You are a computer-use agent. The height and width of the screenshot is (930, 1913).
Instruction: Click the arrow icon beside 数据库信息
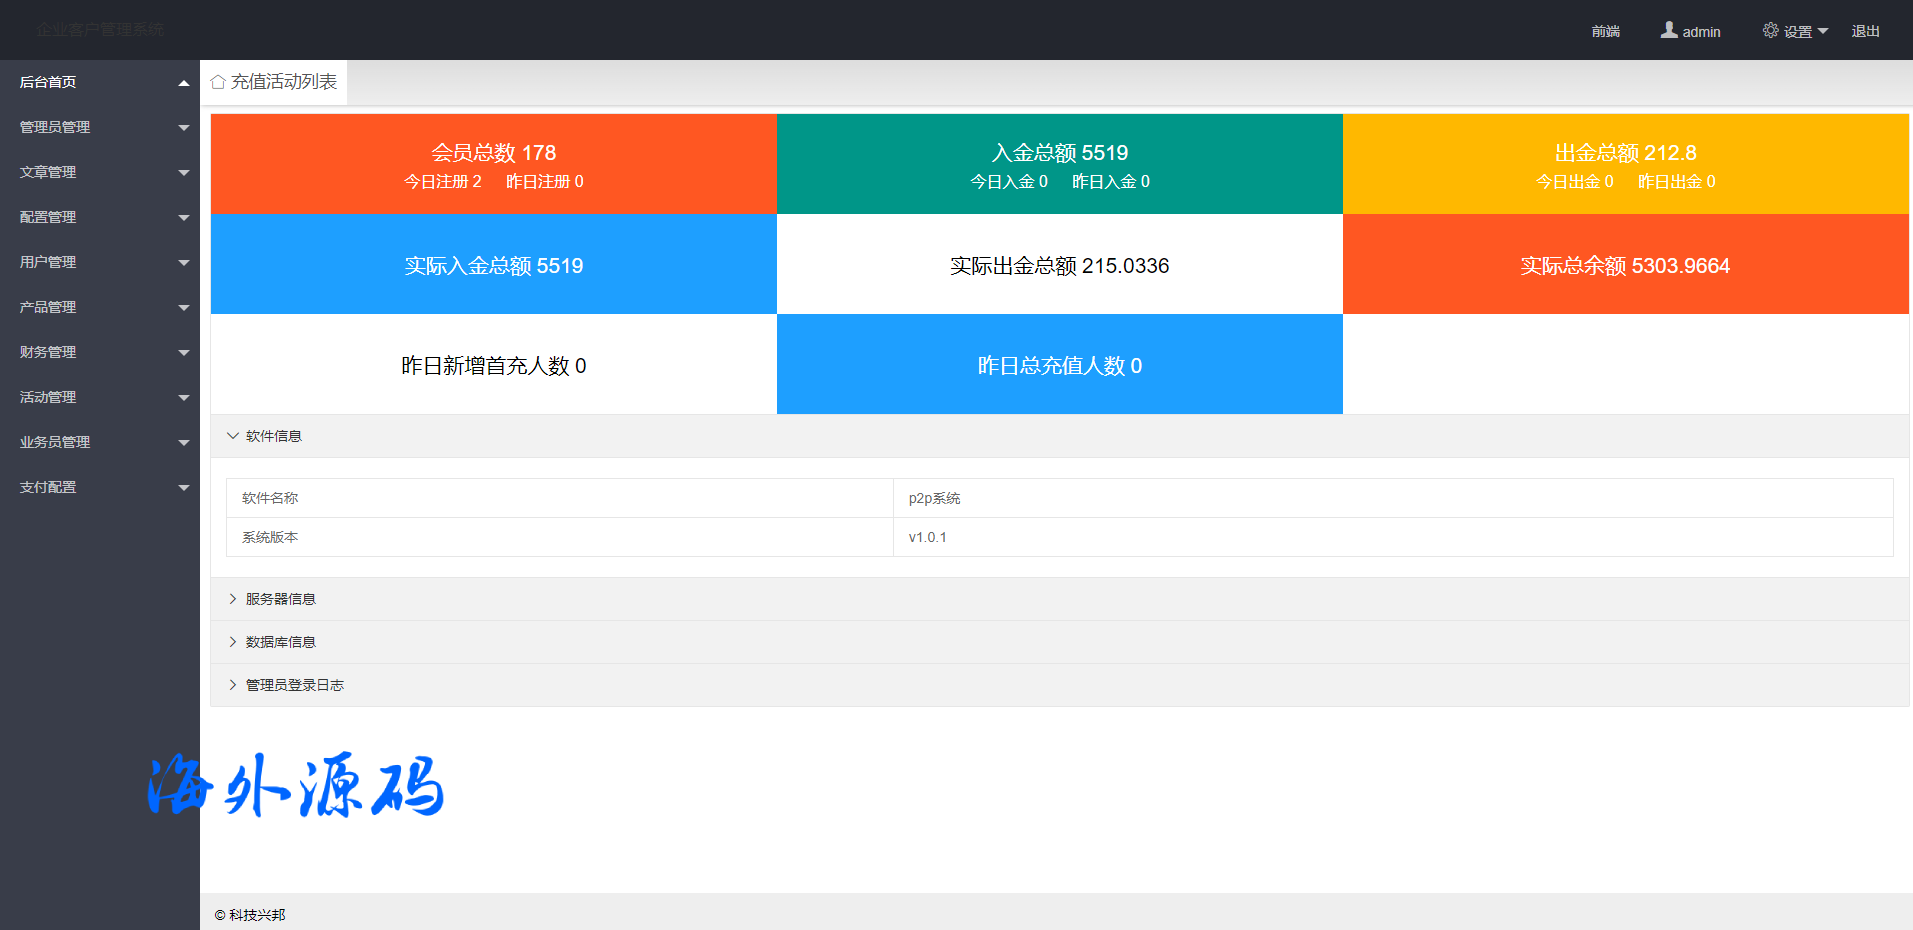tap(233, 642)
